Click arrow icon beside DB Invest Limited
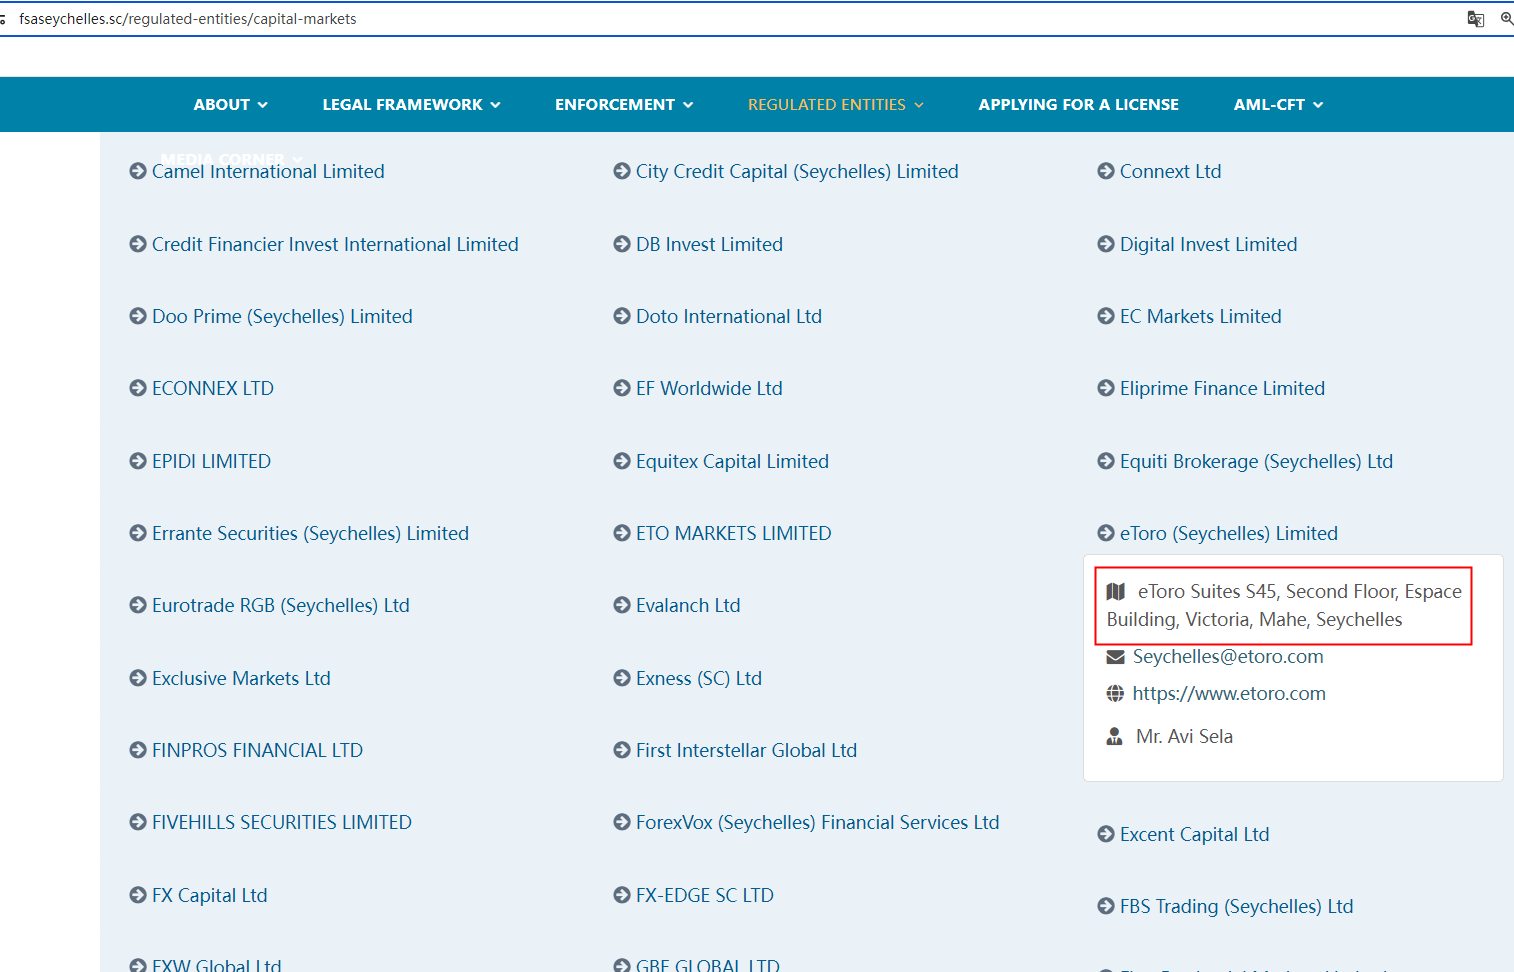This screenshot has width=1514, height=972. point(622,244)
